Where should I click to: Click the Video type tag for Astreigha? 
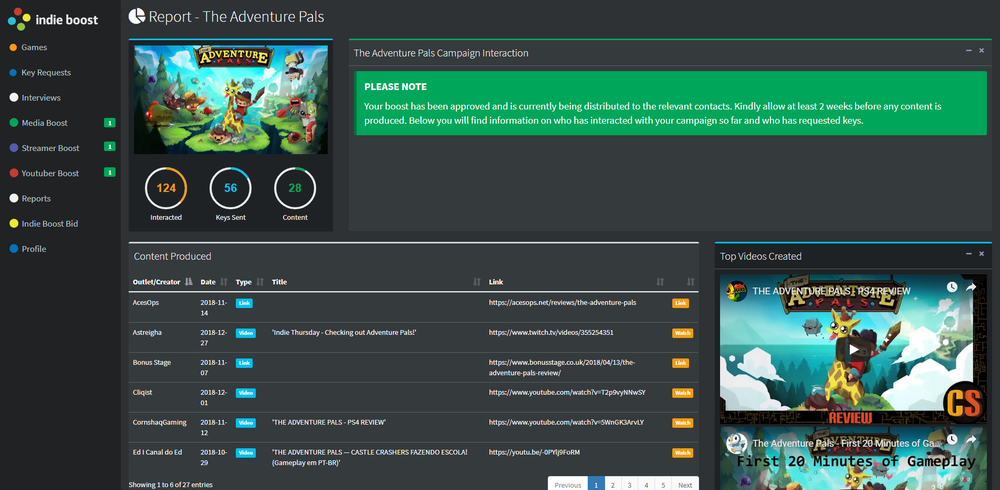click(x=246, y=333)
